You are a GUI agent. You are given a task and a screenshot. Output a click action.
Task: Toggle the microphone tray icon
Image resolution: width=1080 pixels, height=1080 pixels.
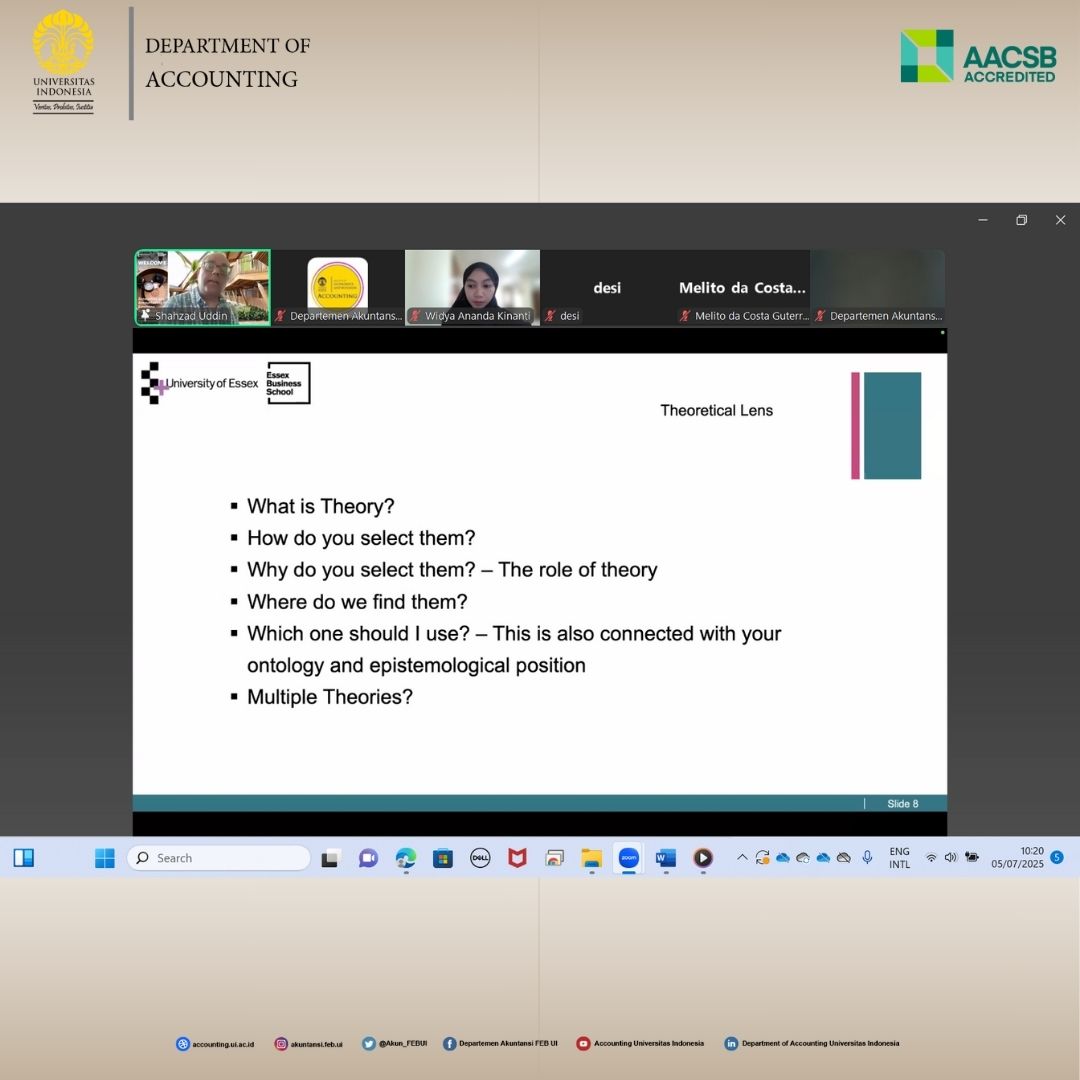pos(867,857)
